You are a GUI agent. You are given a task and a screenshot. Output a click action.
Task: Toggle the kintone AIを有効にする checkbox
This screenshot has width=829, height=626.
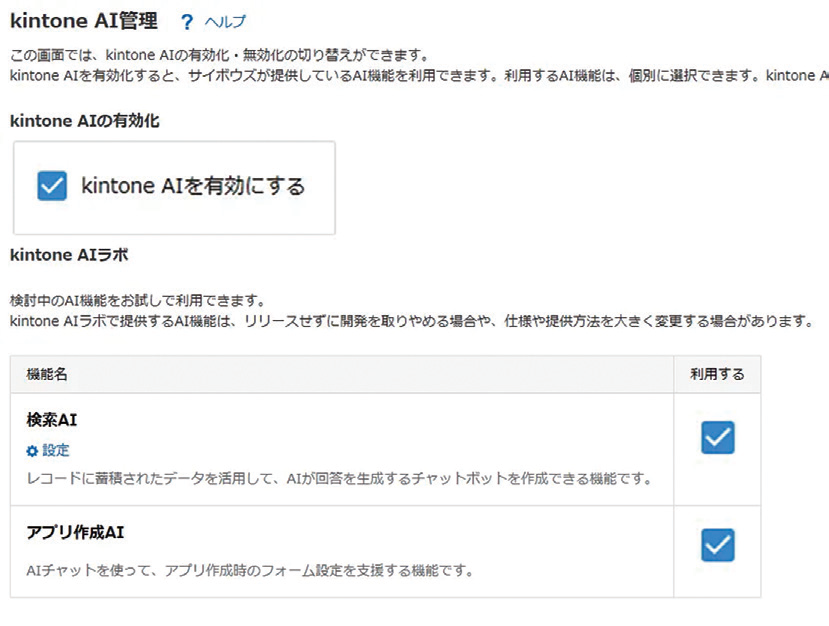click(52, 186)
